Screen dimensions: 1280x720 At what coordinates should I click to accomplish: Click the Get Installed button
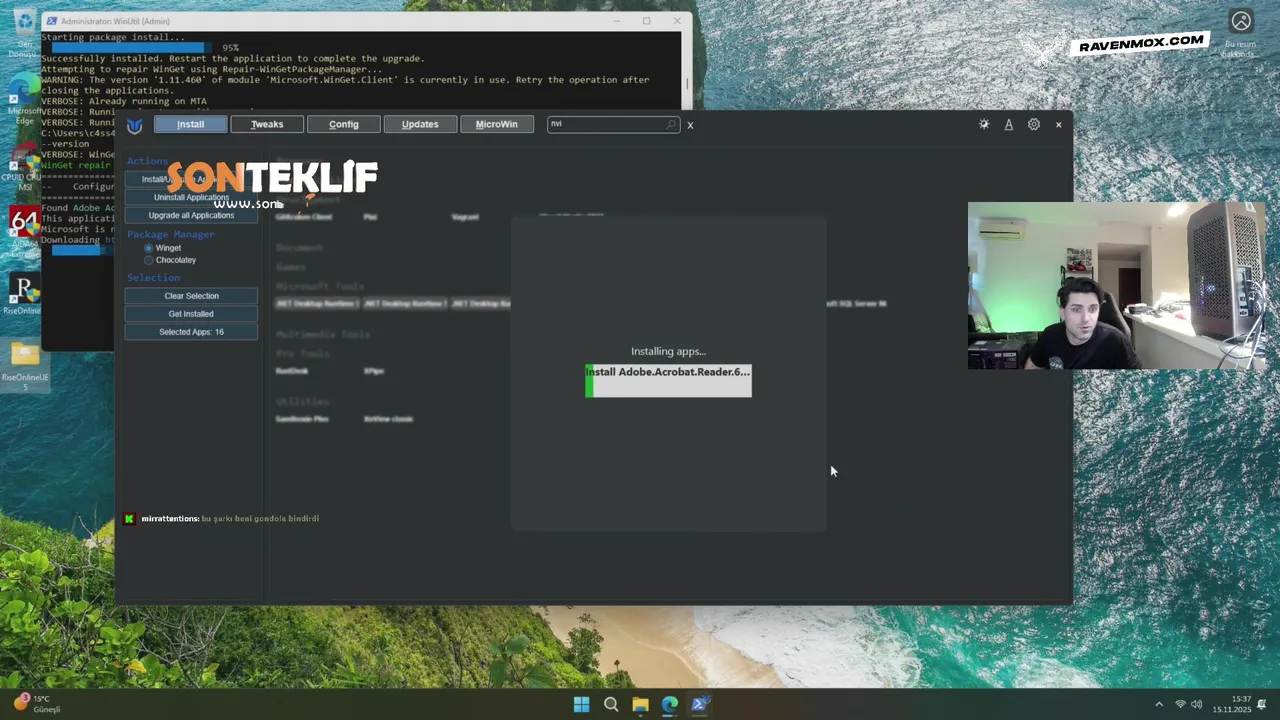pos(191,314)
